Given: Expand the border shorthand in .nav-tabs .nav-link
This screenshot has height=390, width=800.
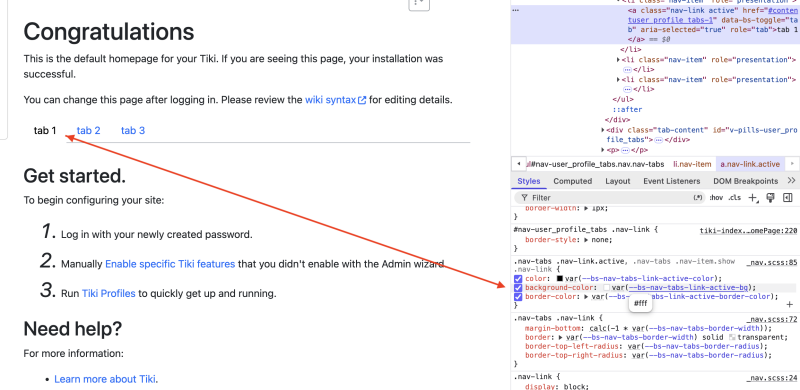Looking at the screenshot, I should click(561, 337).
